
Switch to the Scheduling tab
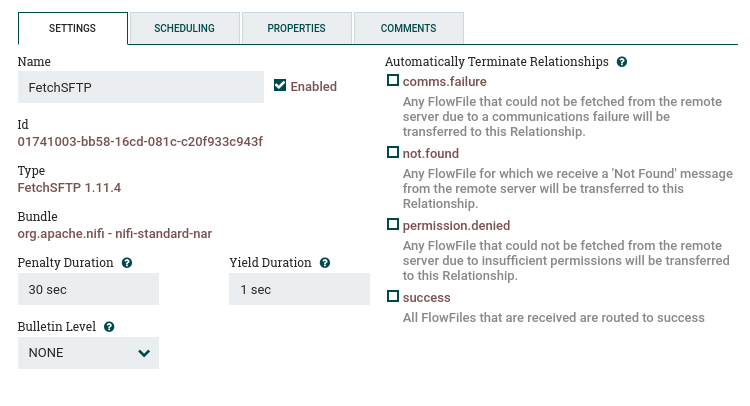point(184,28)
